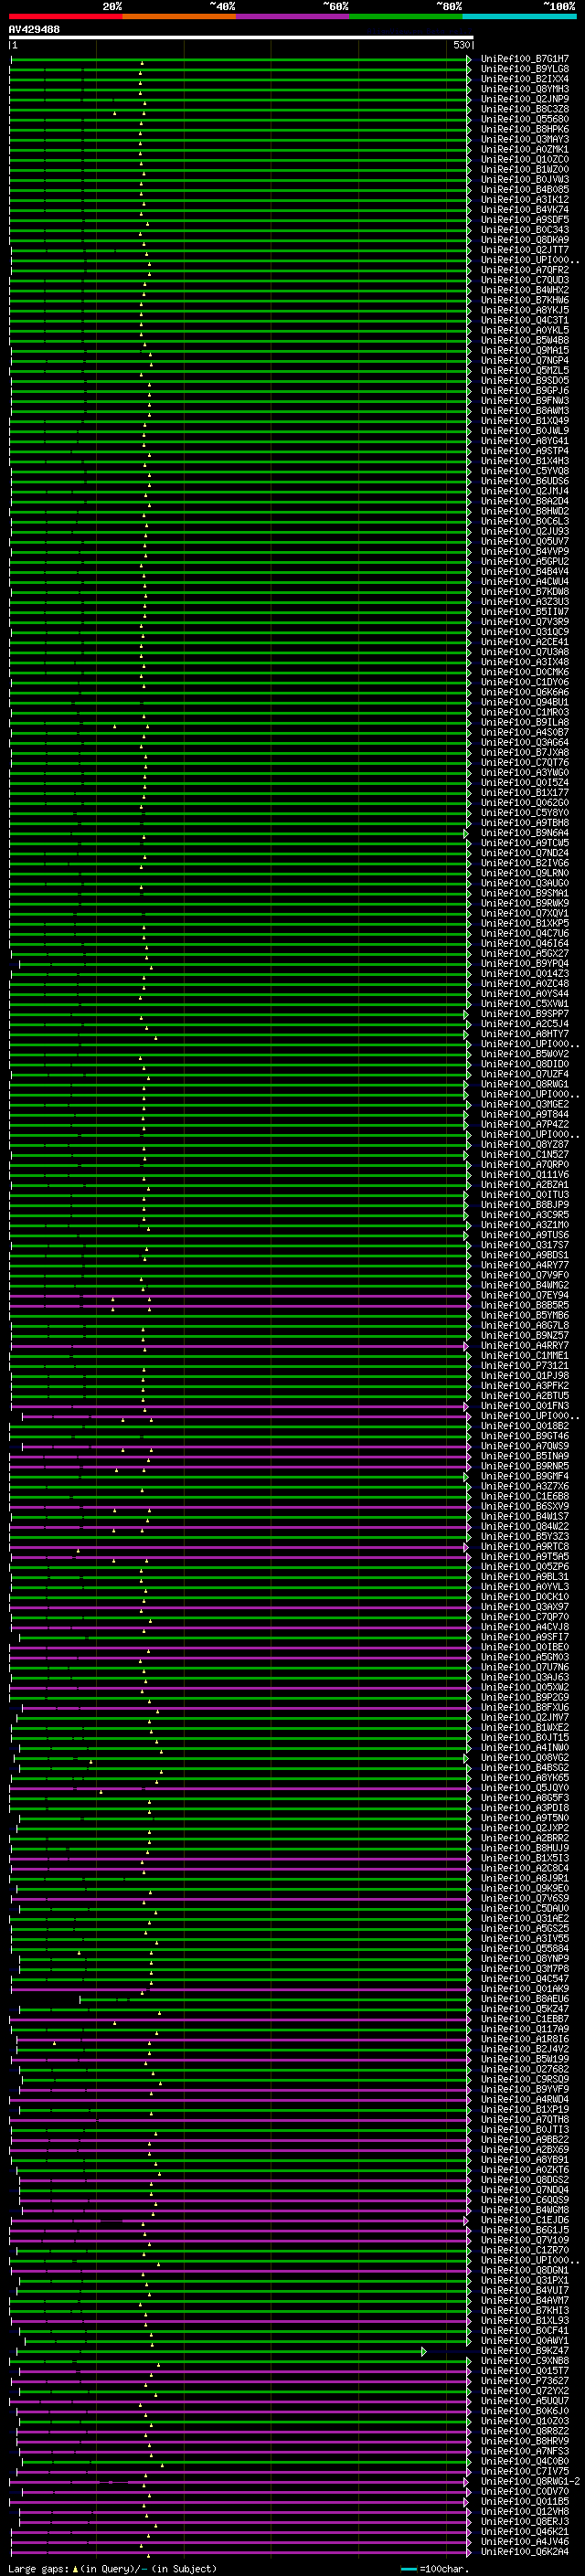Click the yellow gap triangle in the legend
585x2576 pixels.
click(75, 2568)
